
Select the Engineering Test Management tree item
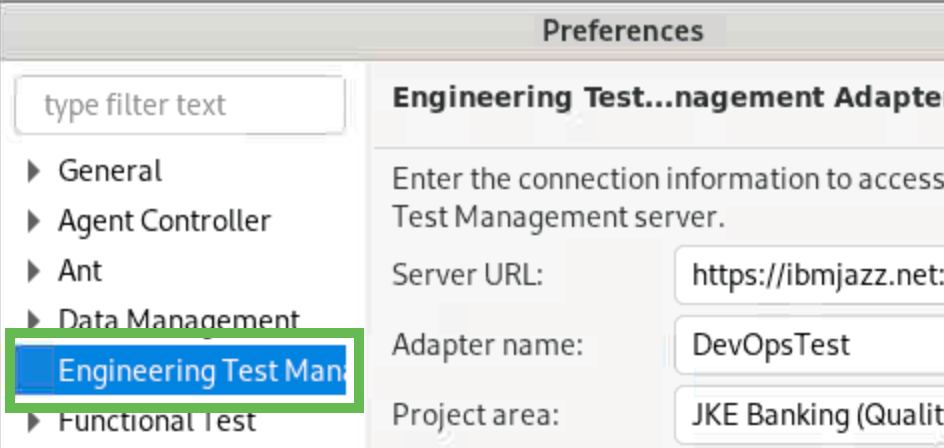200,371
